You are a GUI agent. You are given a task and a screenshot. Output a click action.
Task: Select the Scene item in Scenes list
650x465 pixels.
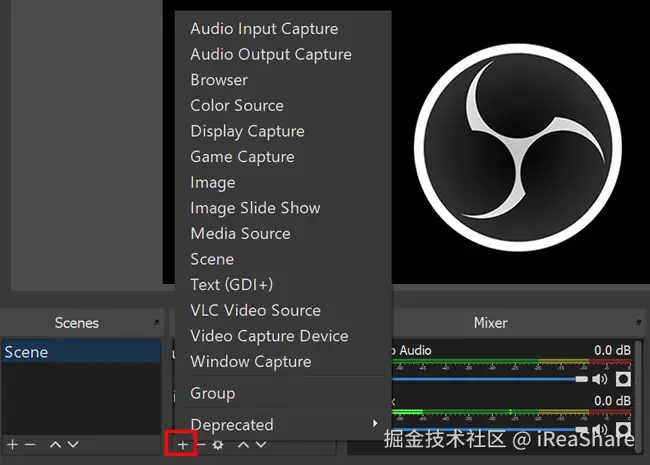coord(82,352)
